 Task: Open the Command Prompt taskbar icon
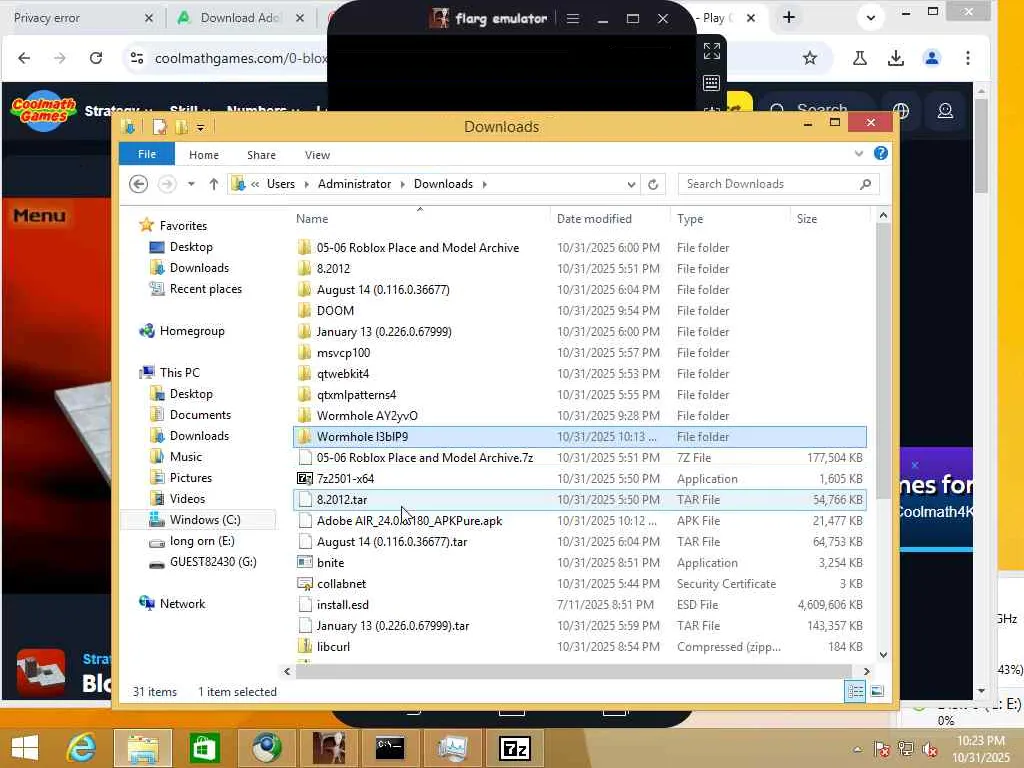point(390,748)
